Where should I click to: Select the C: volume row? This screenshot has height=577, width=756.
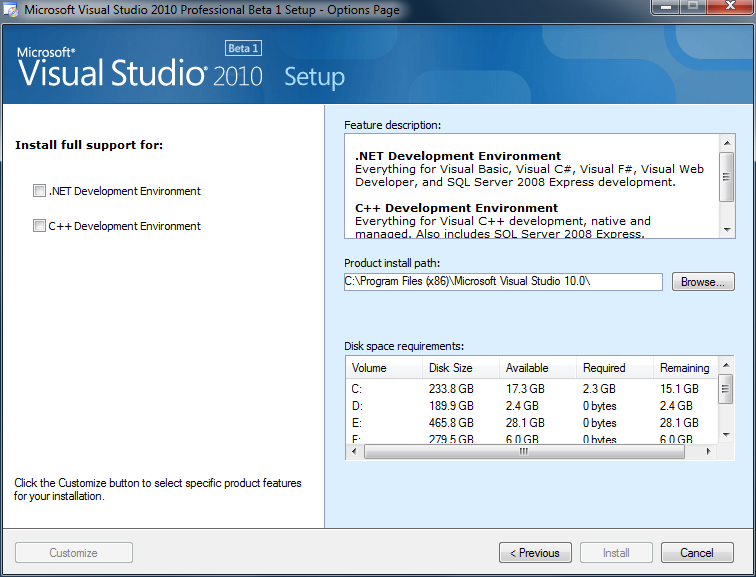(532, 389)
